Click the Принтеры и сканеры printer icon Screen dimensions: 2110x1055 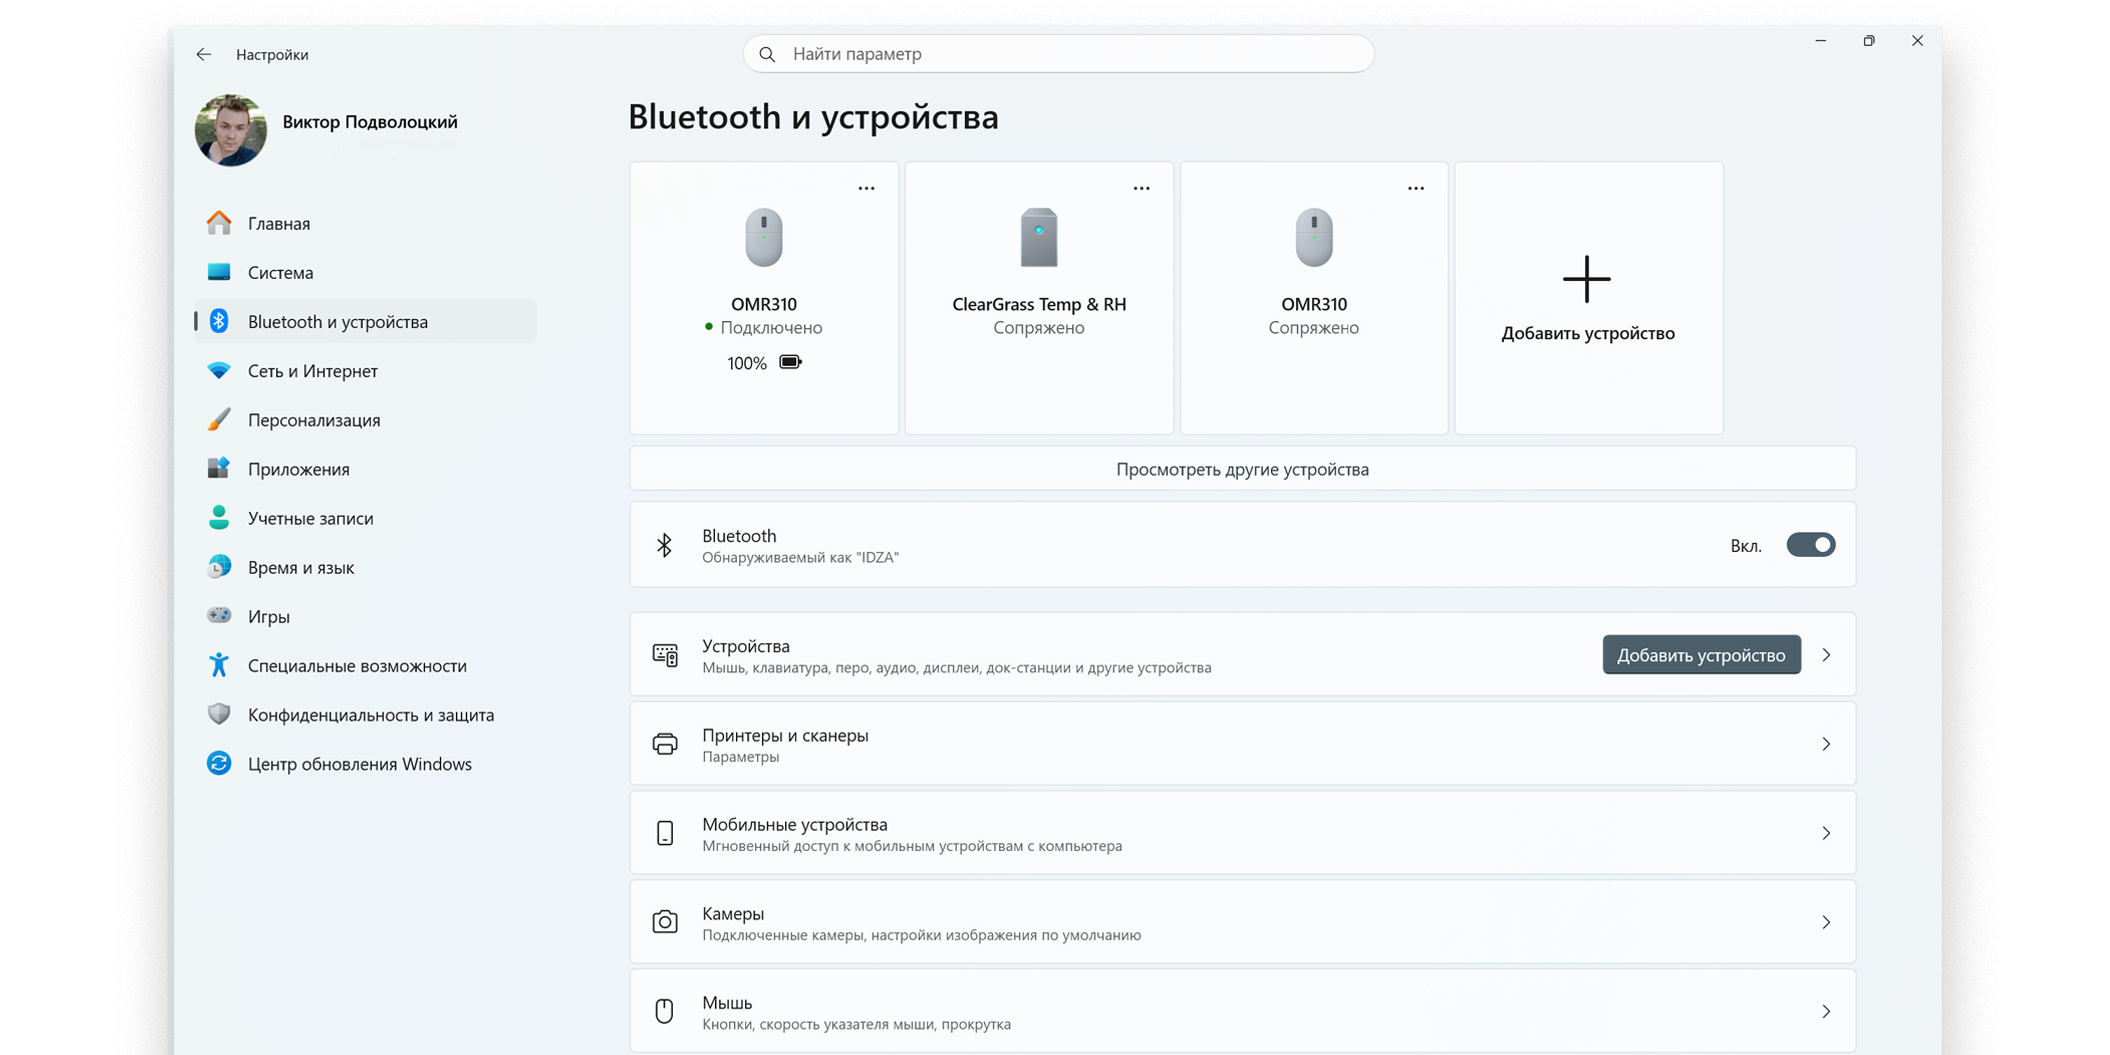pyautogui.click(x=665, y=744)
